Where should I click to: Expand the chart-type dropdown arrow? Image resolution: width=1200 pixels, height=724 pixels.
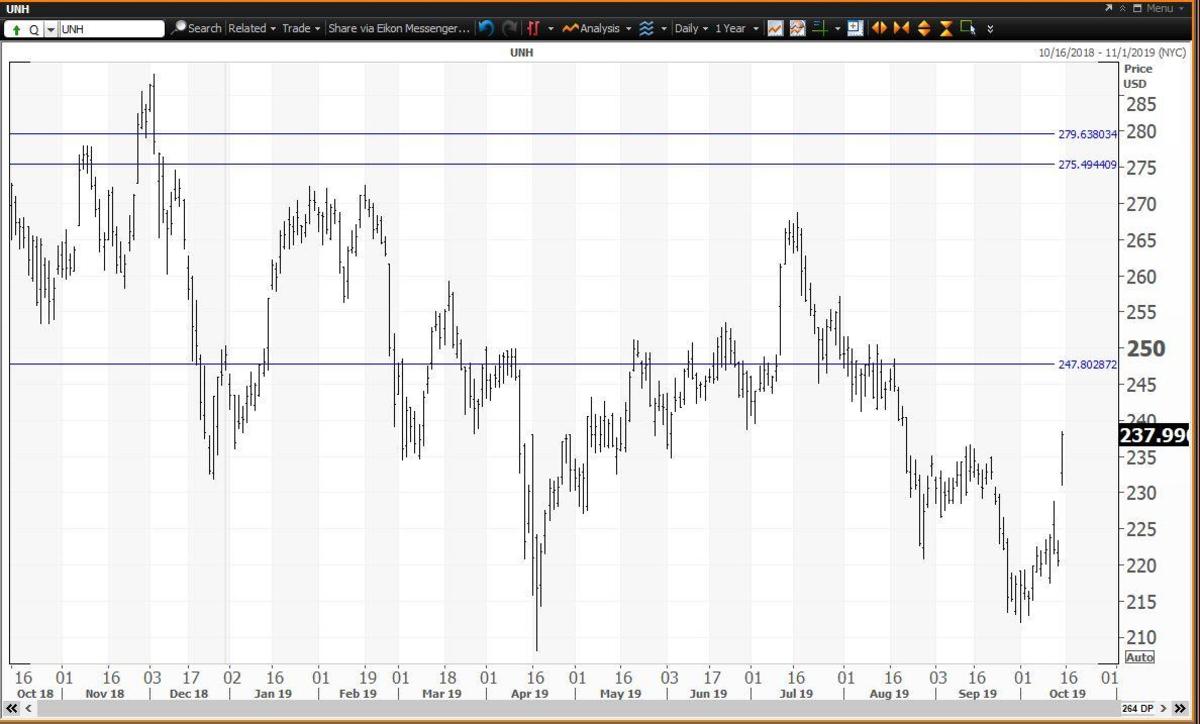tap(550, 29)
